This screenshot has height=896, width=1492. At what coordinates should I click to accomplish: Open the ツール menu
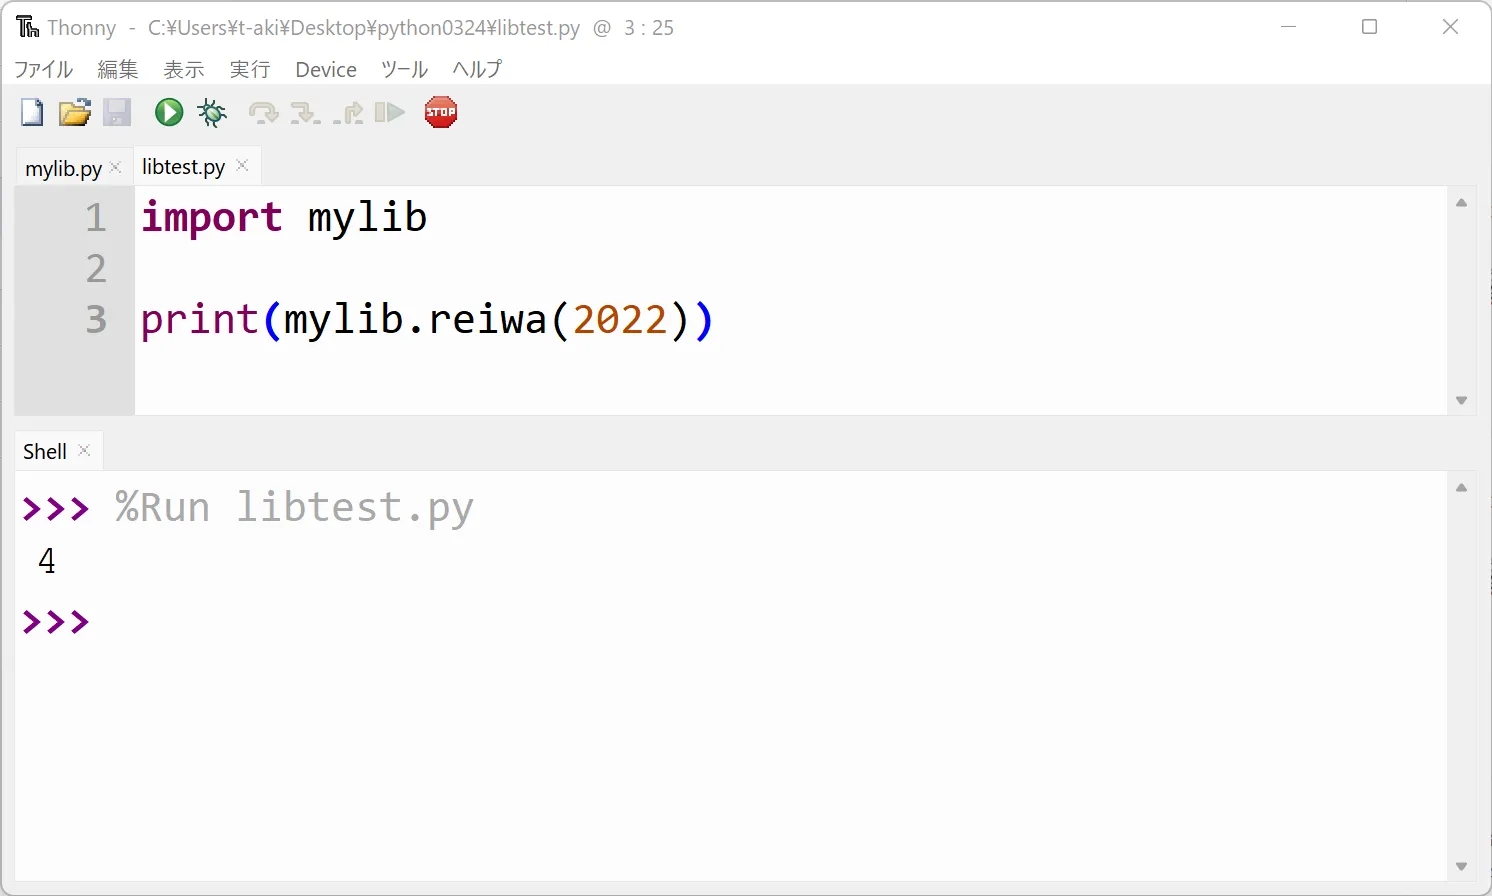(x=404, y=69)
